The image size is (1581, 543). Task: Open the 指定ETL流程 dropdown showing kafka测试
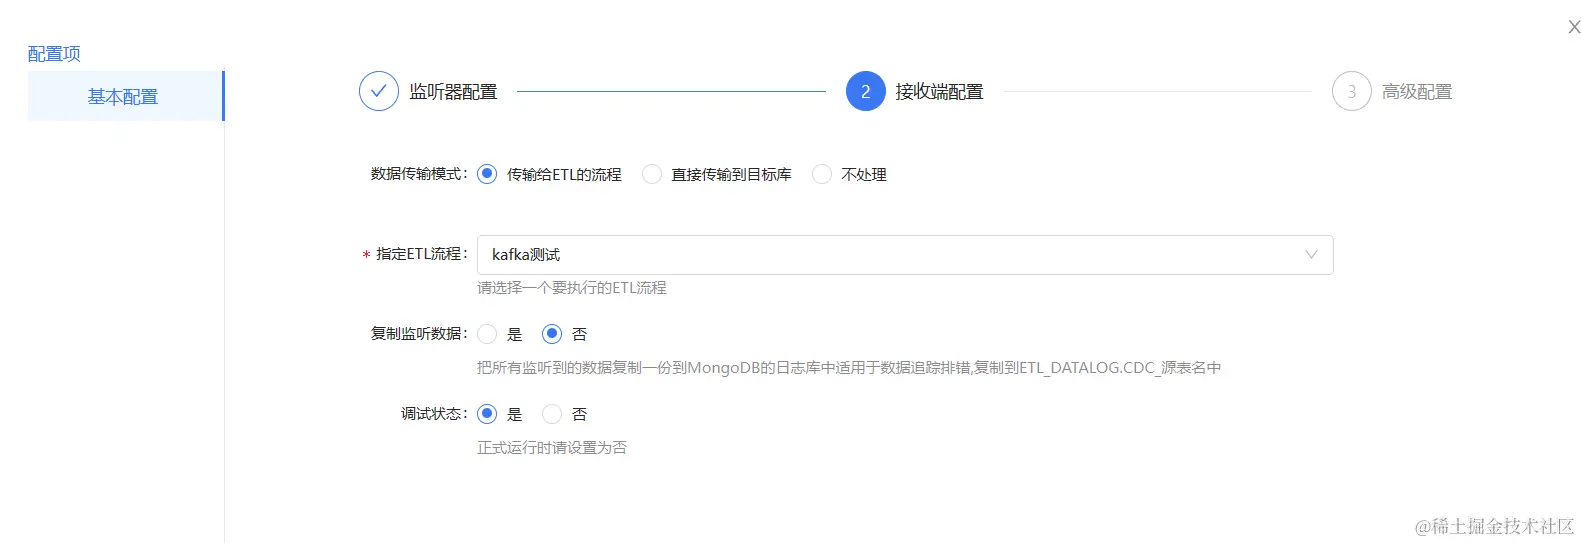[x=905, y=255]
